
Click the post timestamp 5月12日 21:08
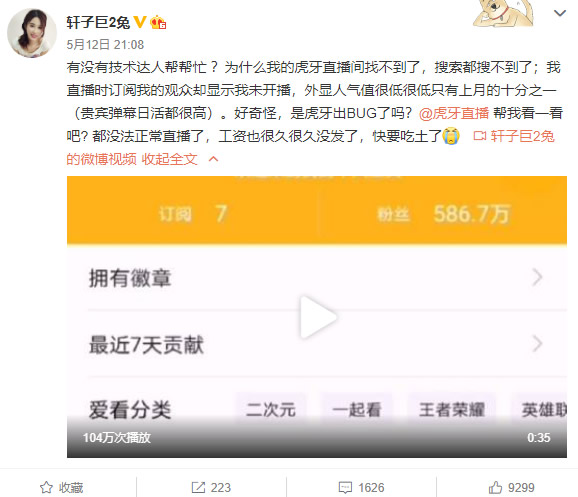click(105, 45)
